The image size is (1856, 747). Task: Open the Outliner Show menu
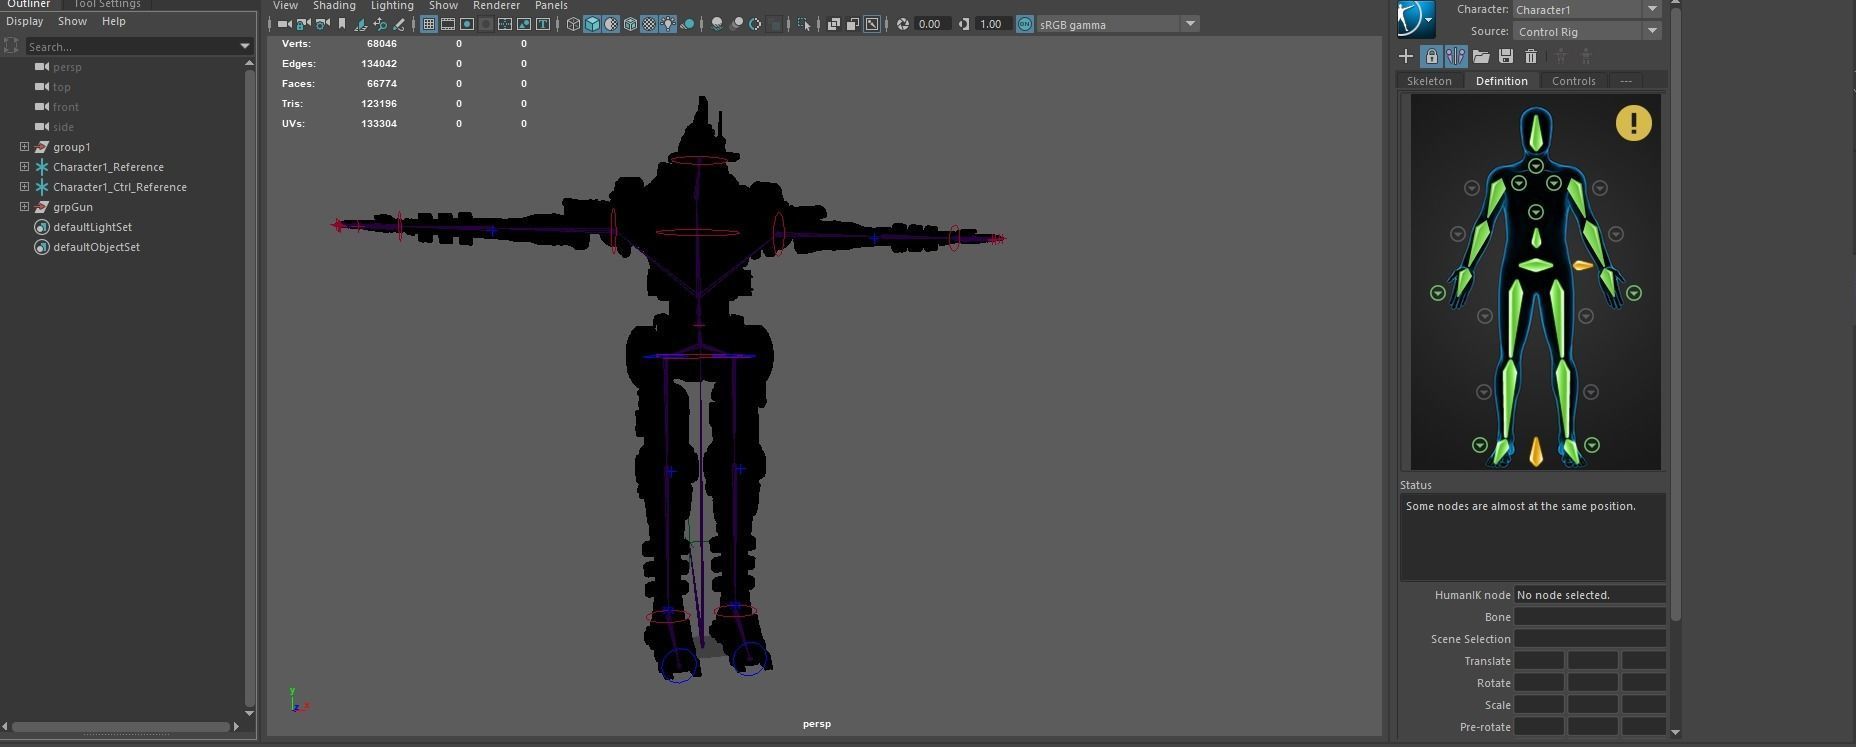(x=72, y=21)
